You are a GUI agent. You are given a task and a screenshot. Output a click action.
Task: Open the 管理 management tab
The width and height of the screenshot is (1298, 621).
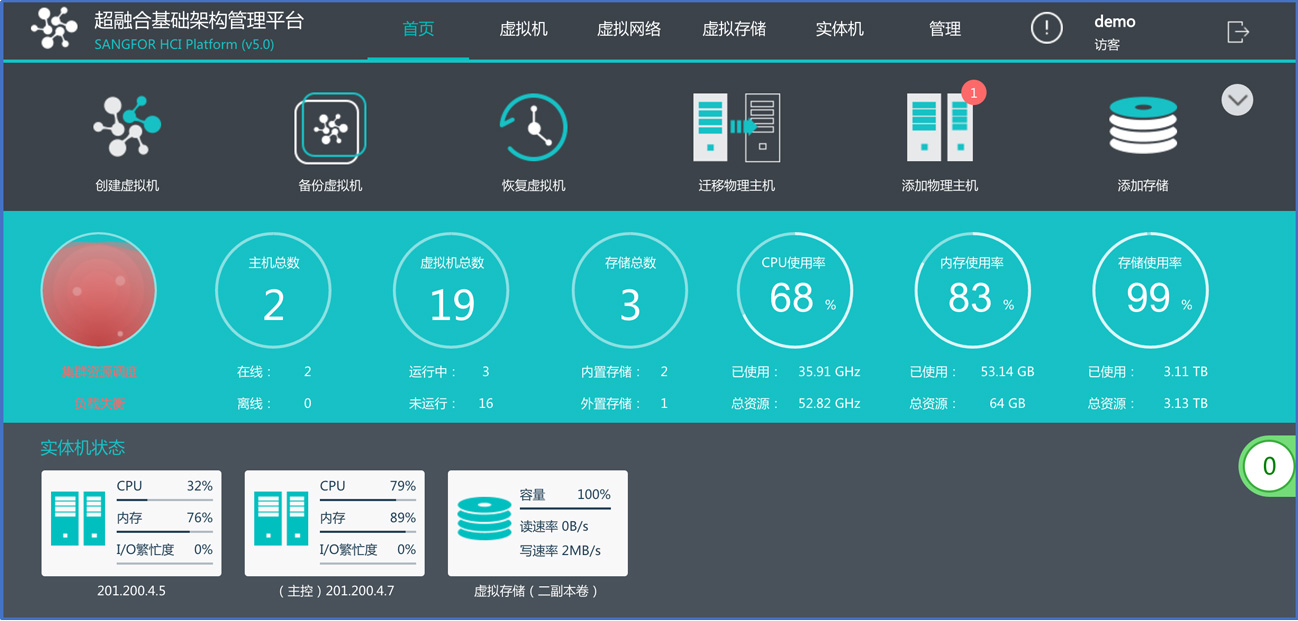click(x=944, y=29)
